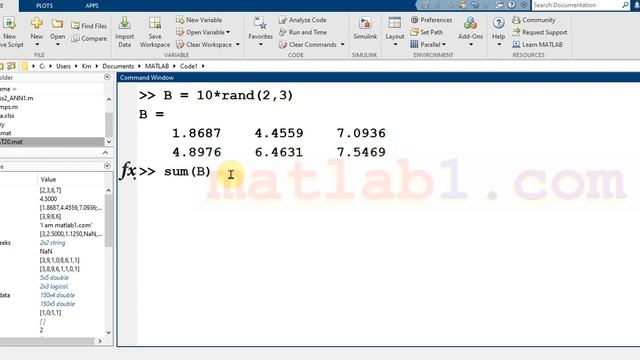Collapse the folder details panel chevron
The width and height of the screenshot is (640, 360).
coord(105,153)
